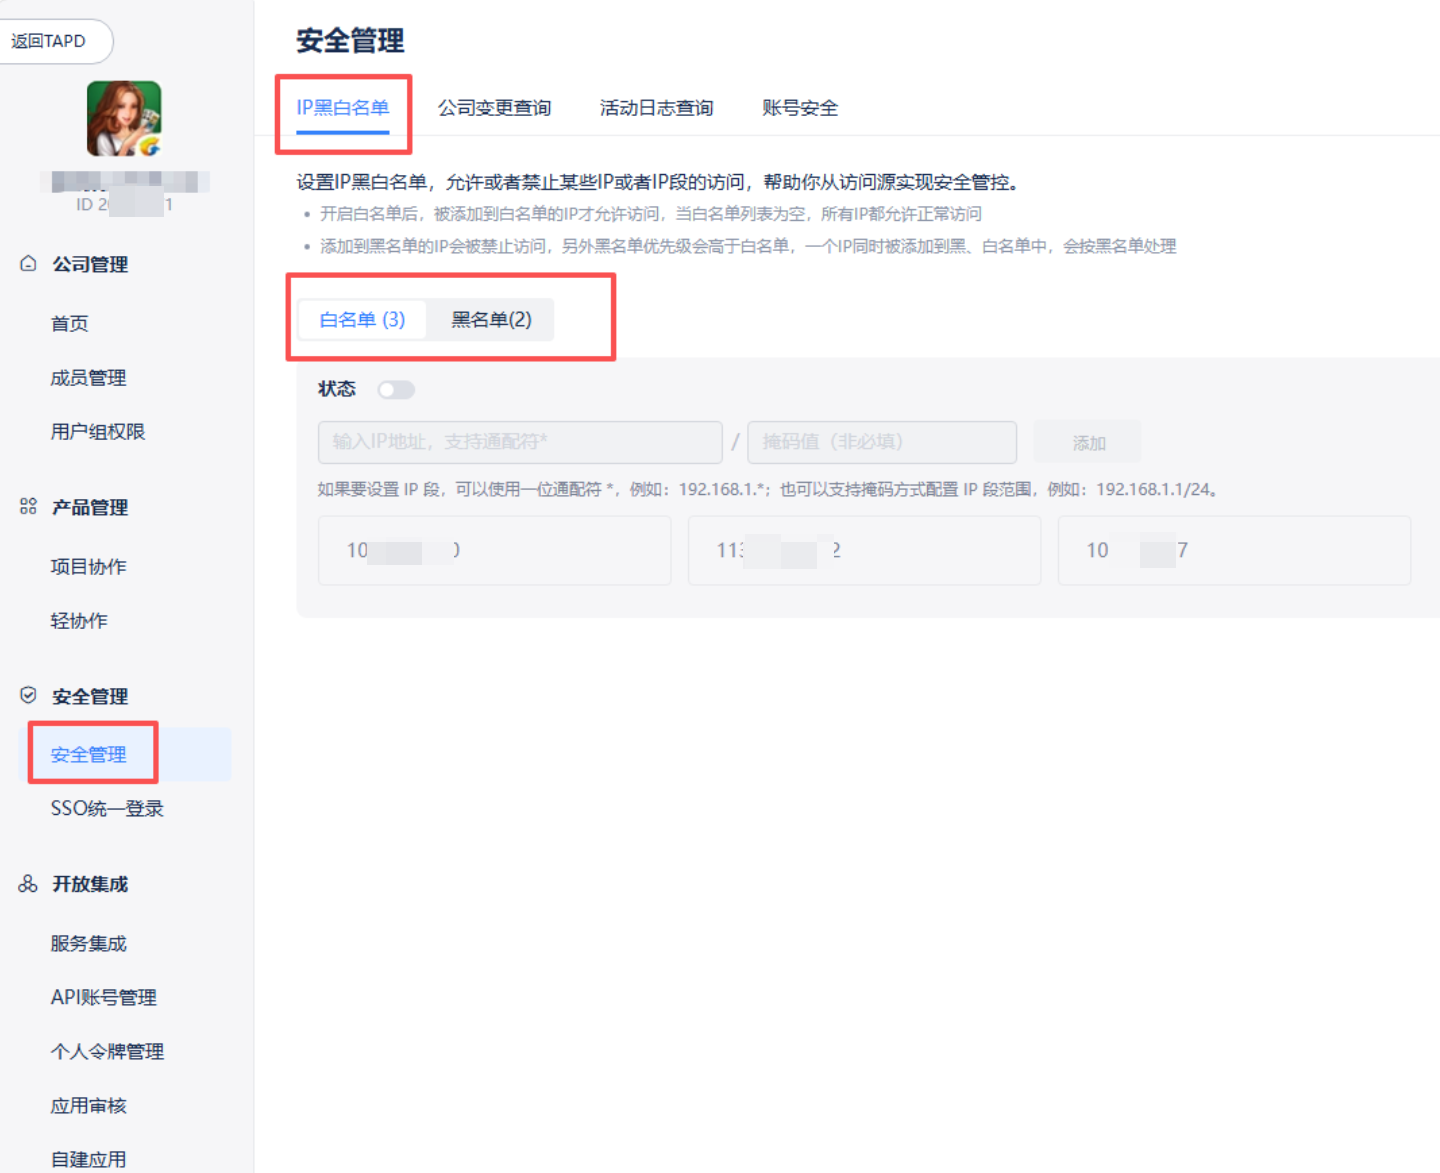Screen dimensions: 1440x1173
Task: Select the IP黑白名单 tab
Action: tap(343, 108)
